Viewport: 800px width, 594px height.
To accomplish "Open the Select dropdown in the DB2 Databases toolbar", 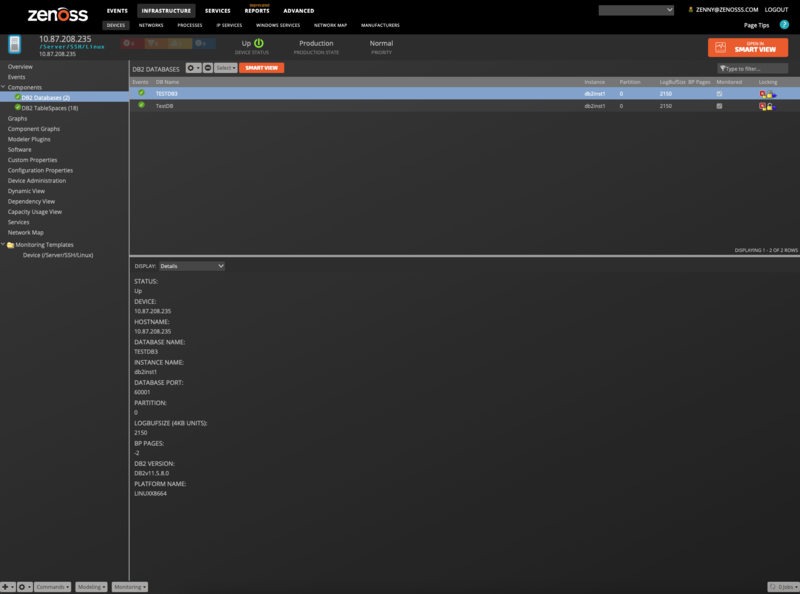I will click(x=226, y=68).
